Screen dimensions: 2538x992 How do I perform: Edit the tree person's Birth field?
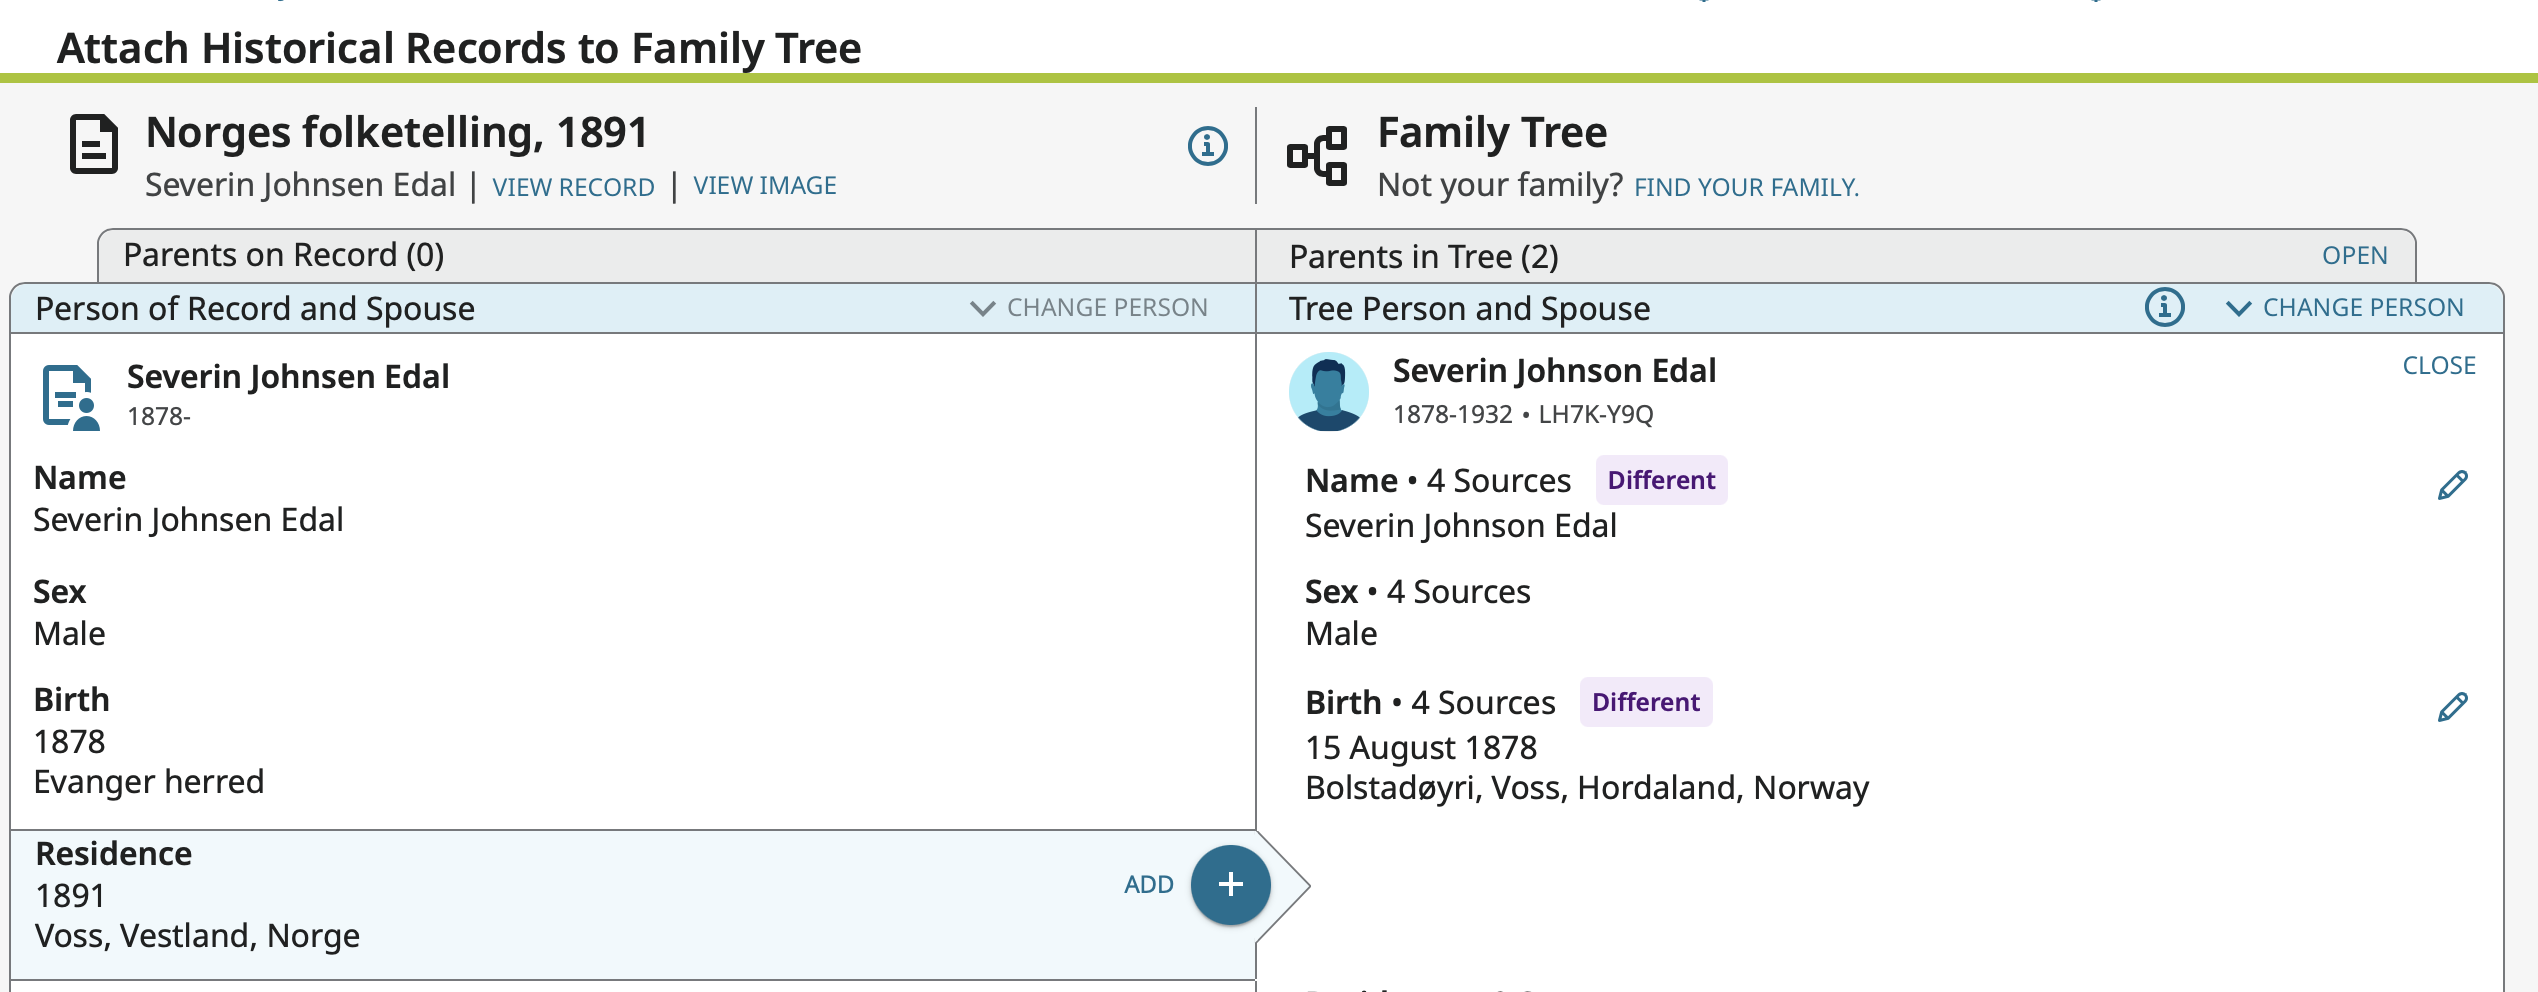tap(2452, 707)
